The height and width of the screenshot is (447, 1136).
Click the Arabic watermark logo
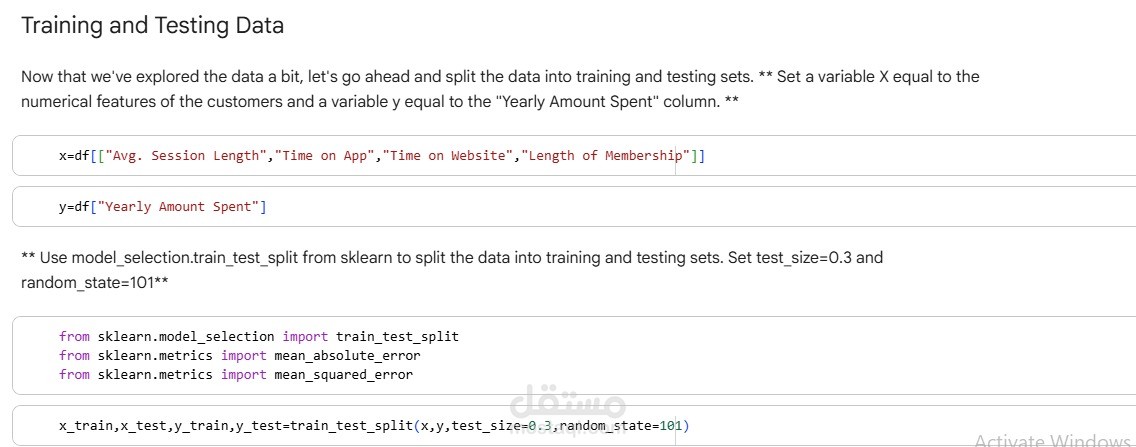(x=567, y=407)
